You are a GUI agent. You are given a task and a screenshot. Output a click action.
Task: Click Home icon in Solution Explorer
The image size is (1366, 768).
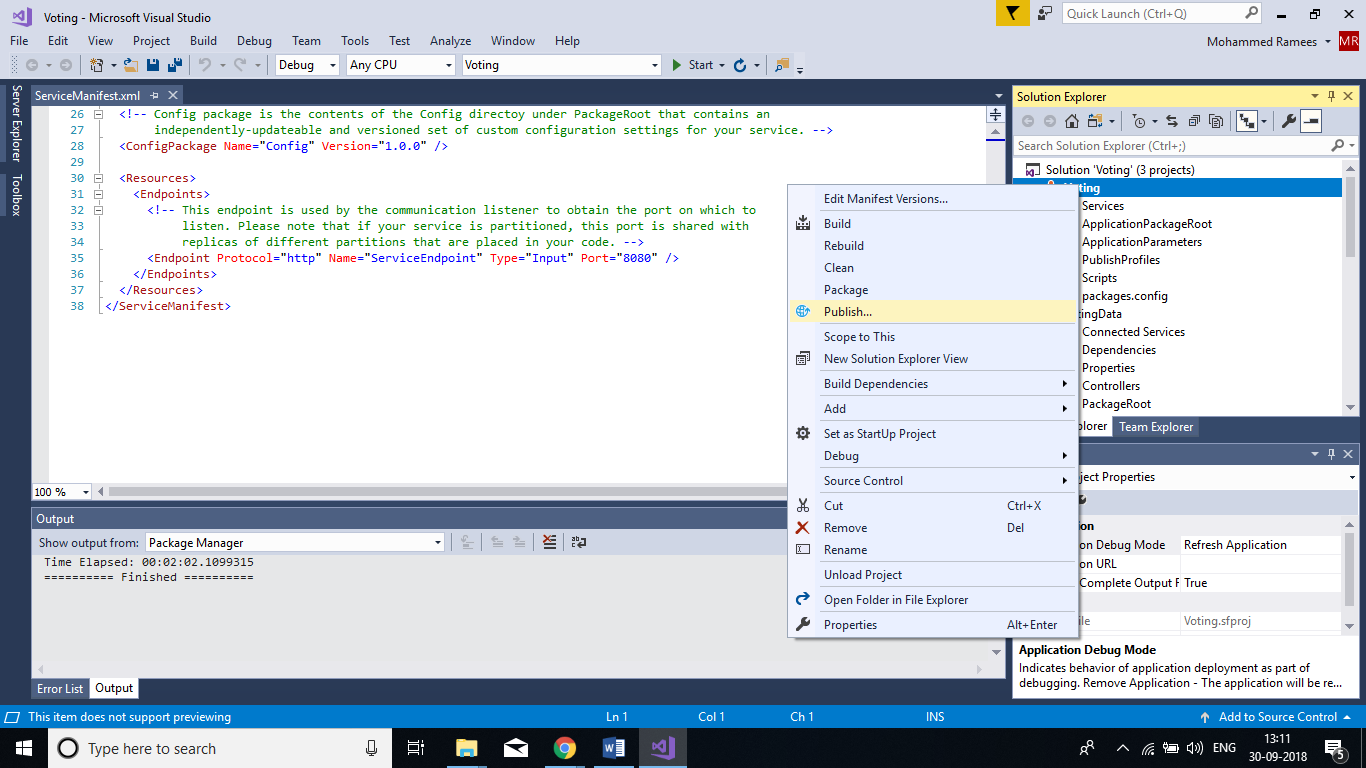(1071, 121)
